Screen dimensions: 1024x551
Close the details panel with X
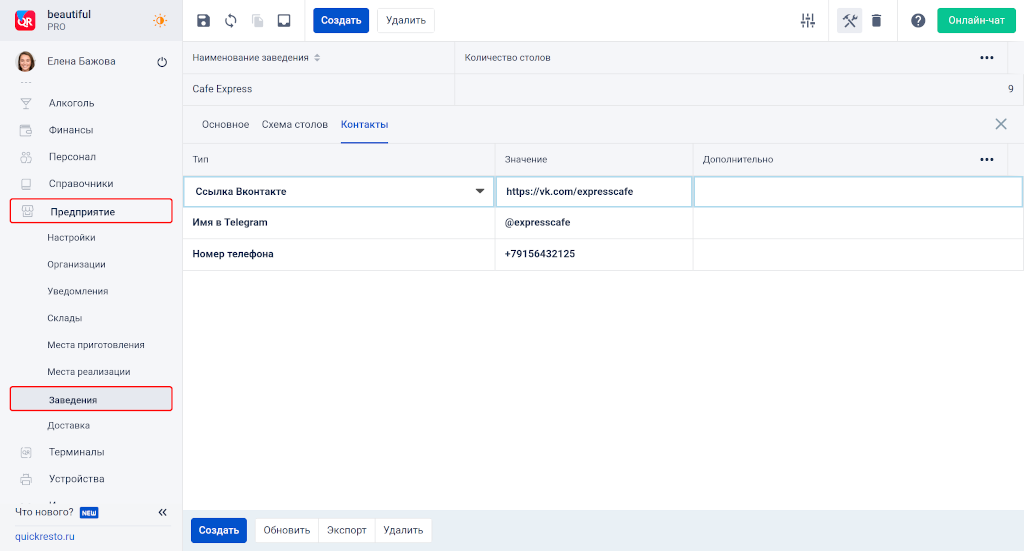click(1000, 124)
